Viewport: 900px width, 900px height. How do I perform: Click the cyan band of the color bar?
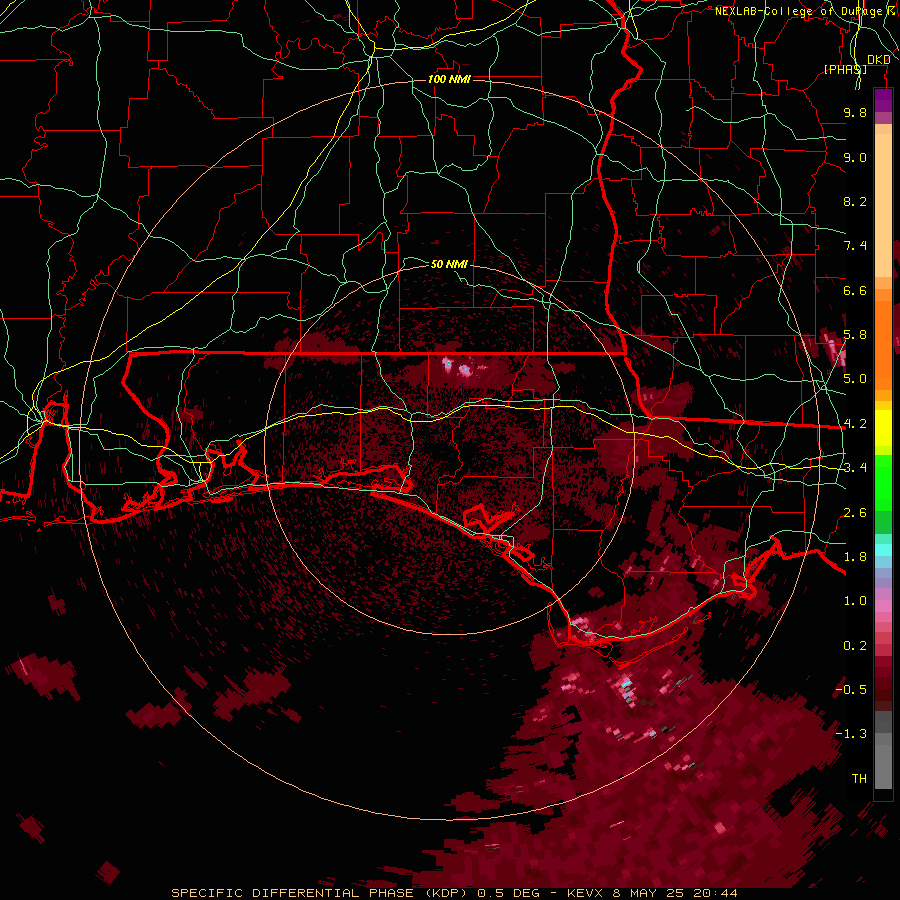tap(883, 549)
